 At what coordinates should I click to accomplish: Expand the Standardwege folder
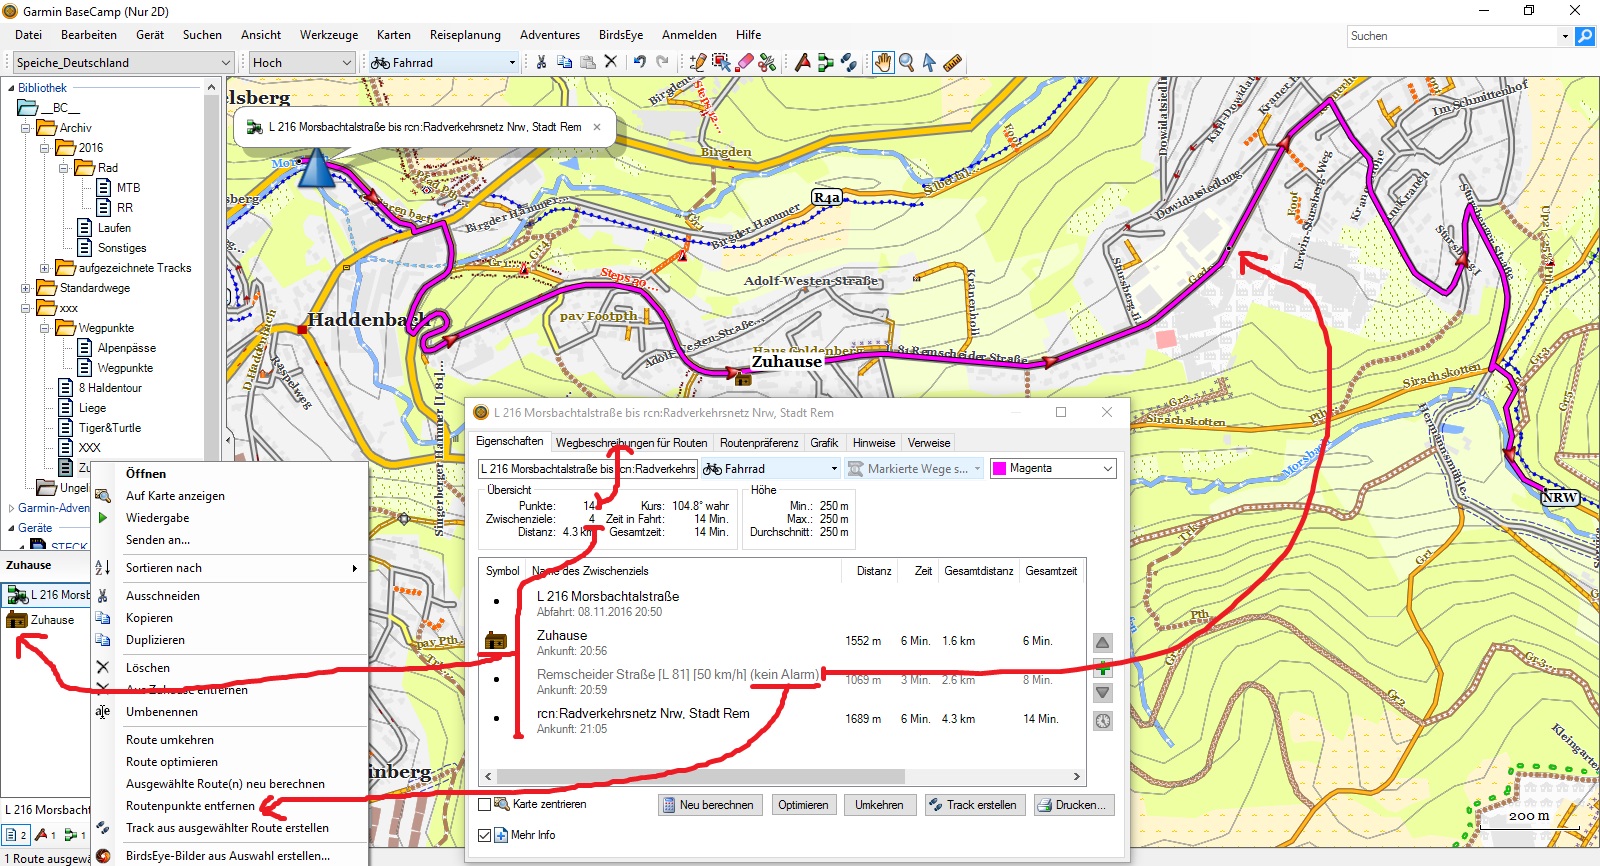pyautogui.click(x=25, y=288)
